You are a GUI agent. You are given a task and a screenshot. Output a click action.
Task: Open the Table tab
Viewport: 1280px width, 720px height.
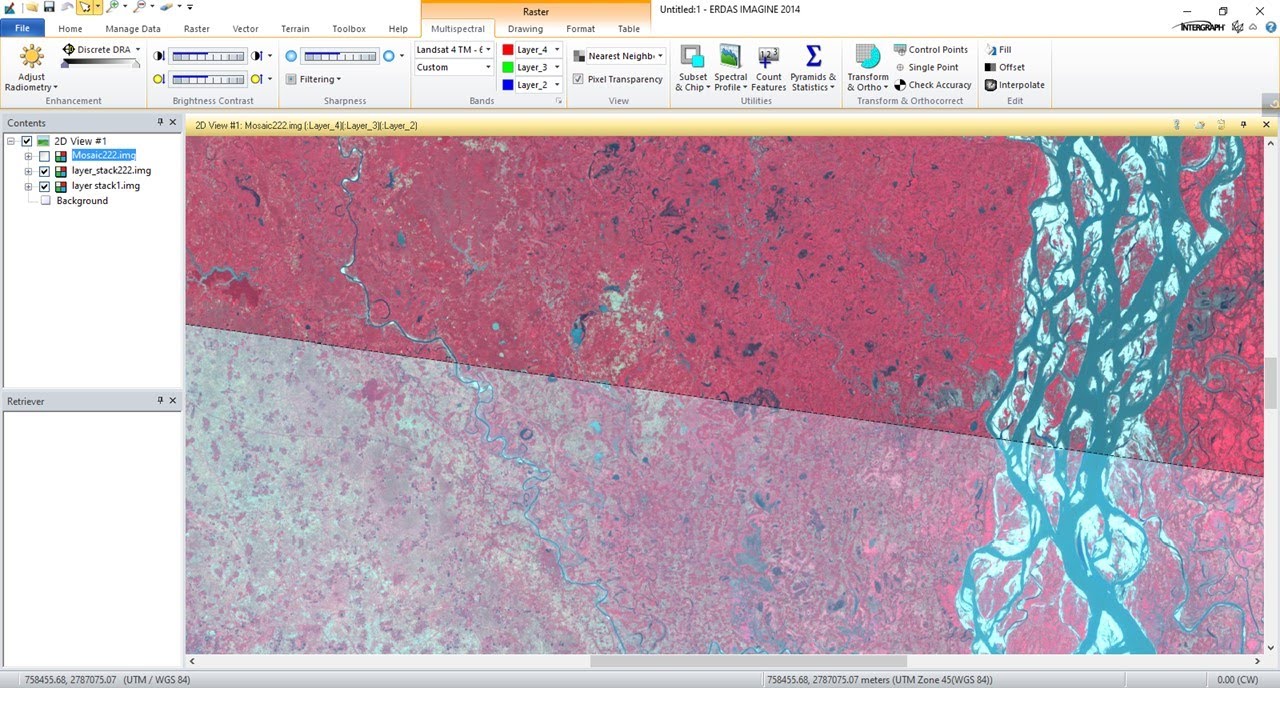pyautogui.click(x=628, y=29)
